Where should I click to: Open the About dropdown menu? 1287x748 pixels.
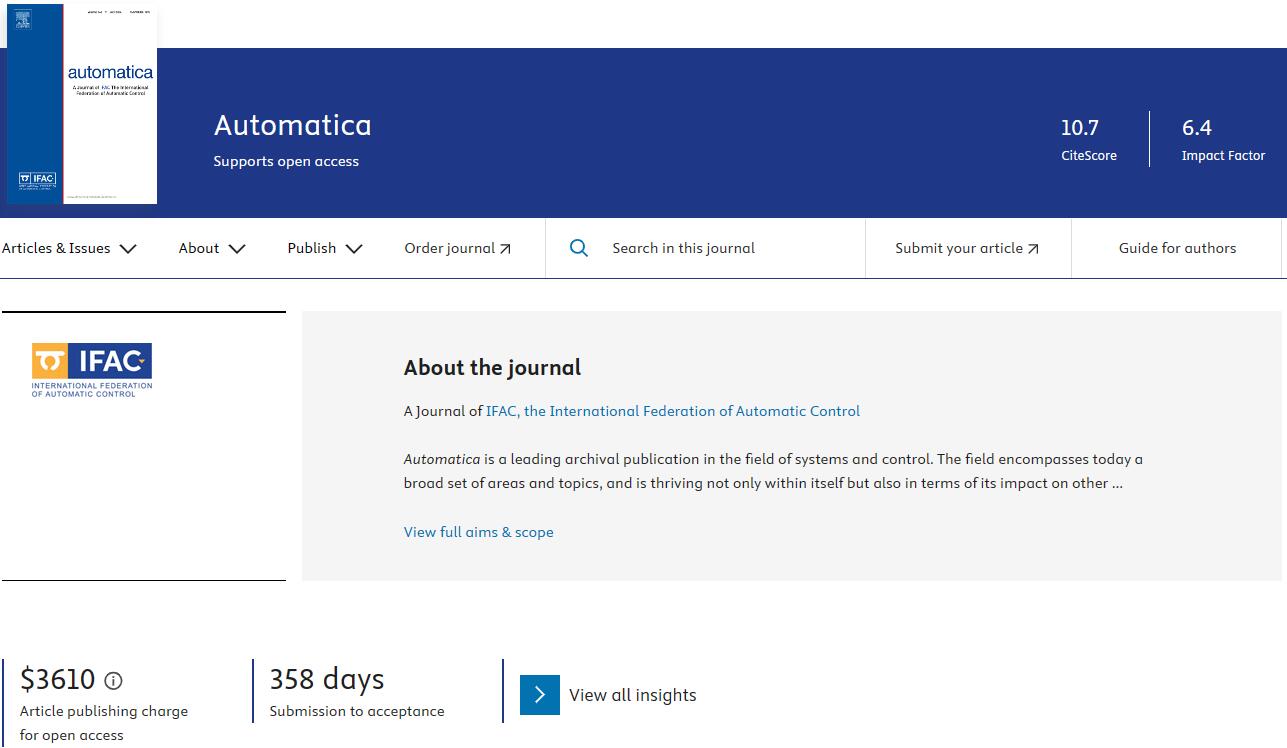point(212,248)
